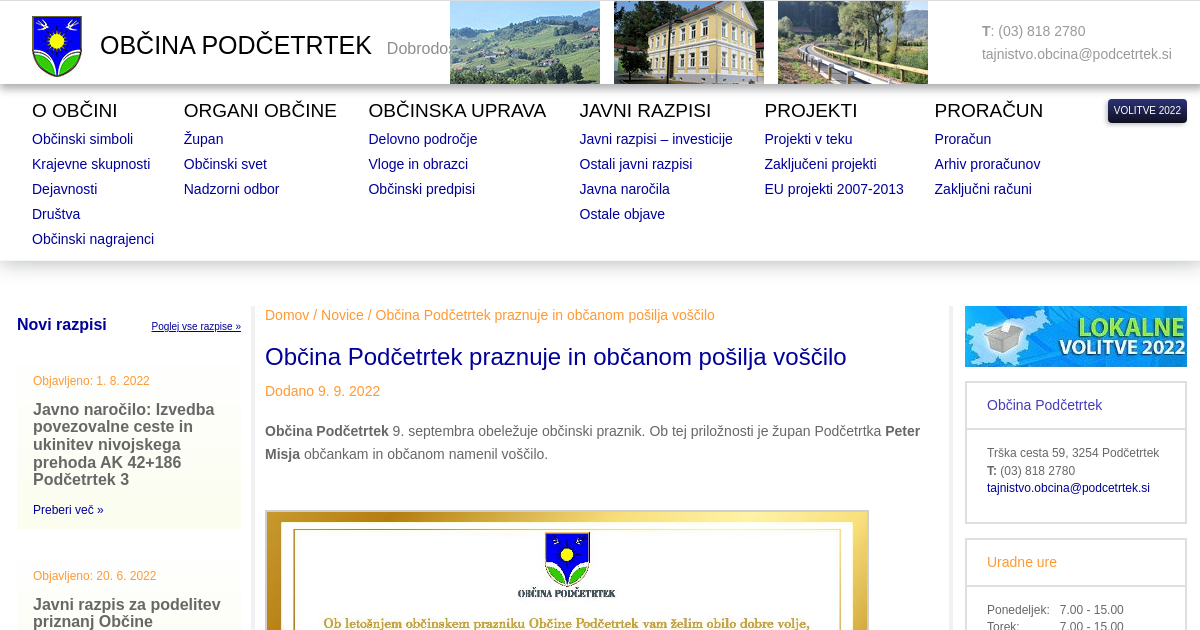1200x630 pixels.
Task: Go to Javna naročila
Action: tap(624, 189)
